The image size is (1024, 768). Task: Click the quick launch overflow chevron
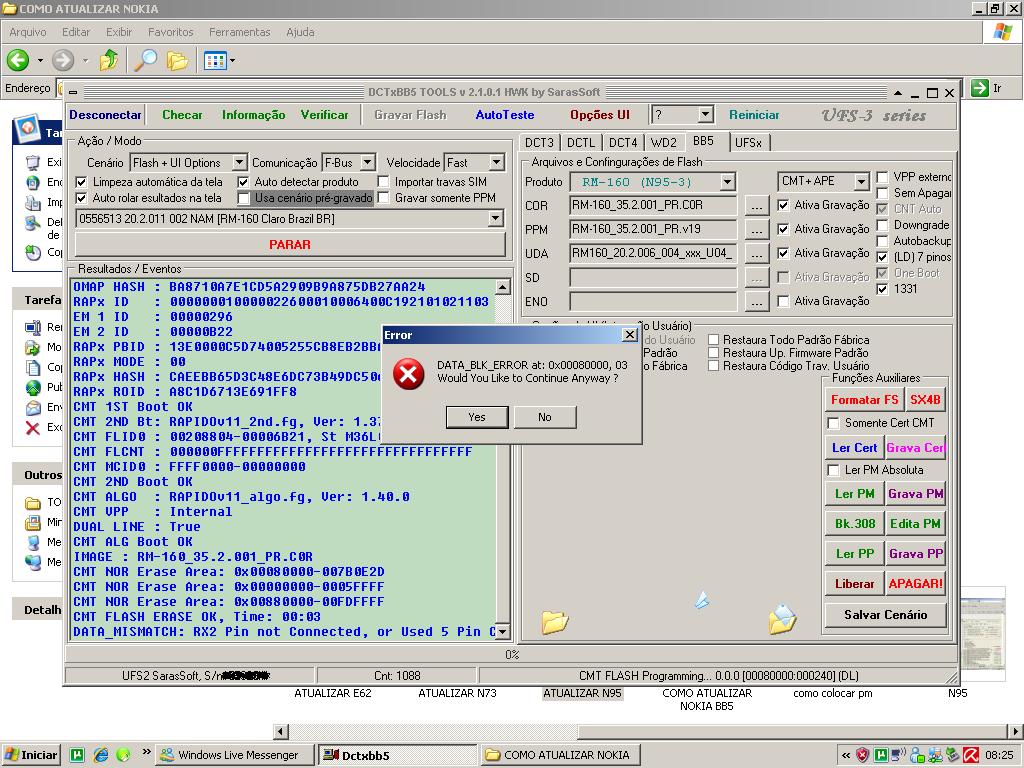146,752
